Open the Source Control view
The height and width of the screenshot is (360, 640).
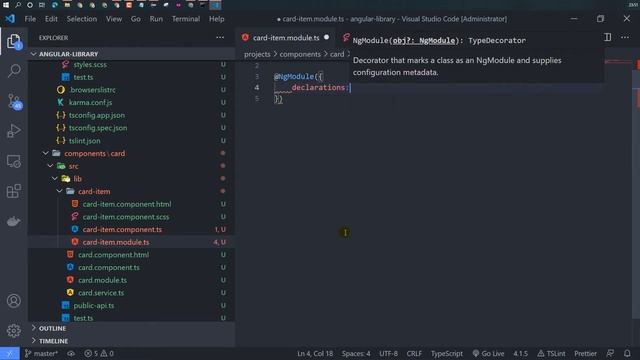(x=15, y=101)
